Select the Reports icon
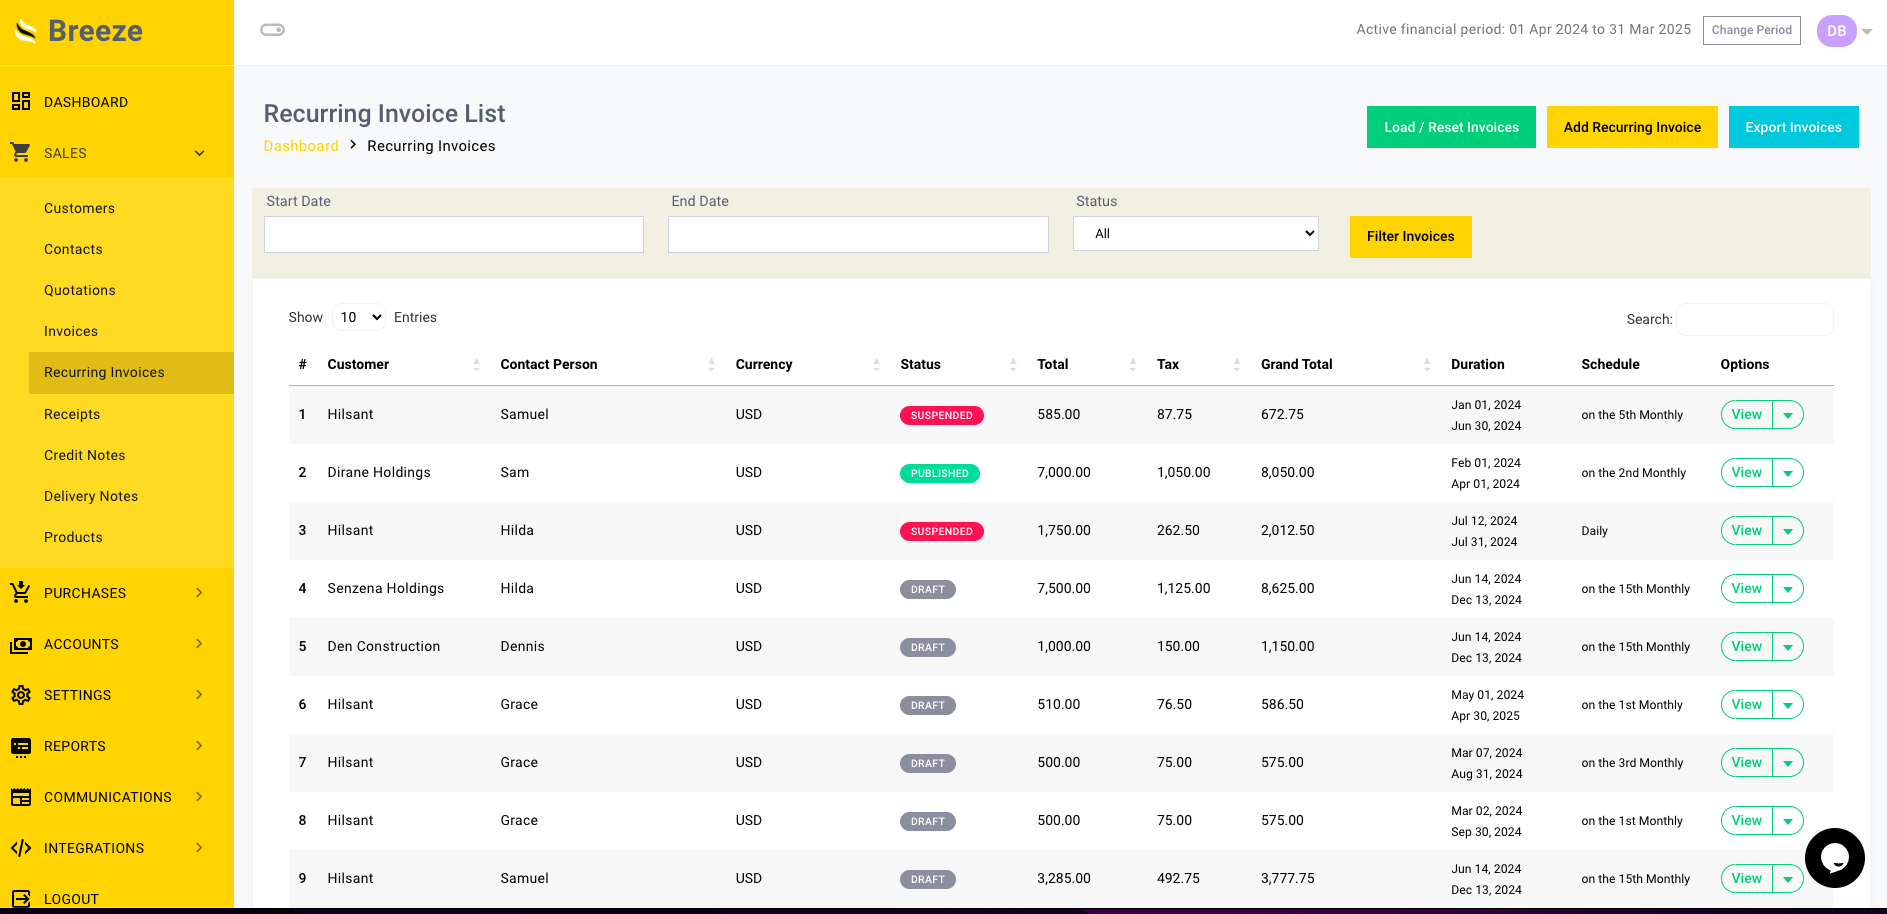 coord(21,746)
